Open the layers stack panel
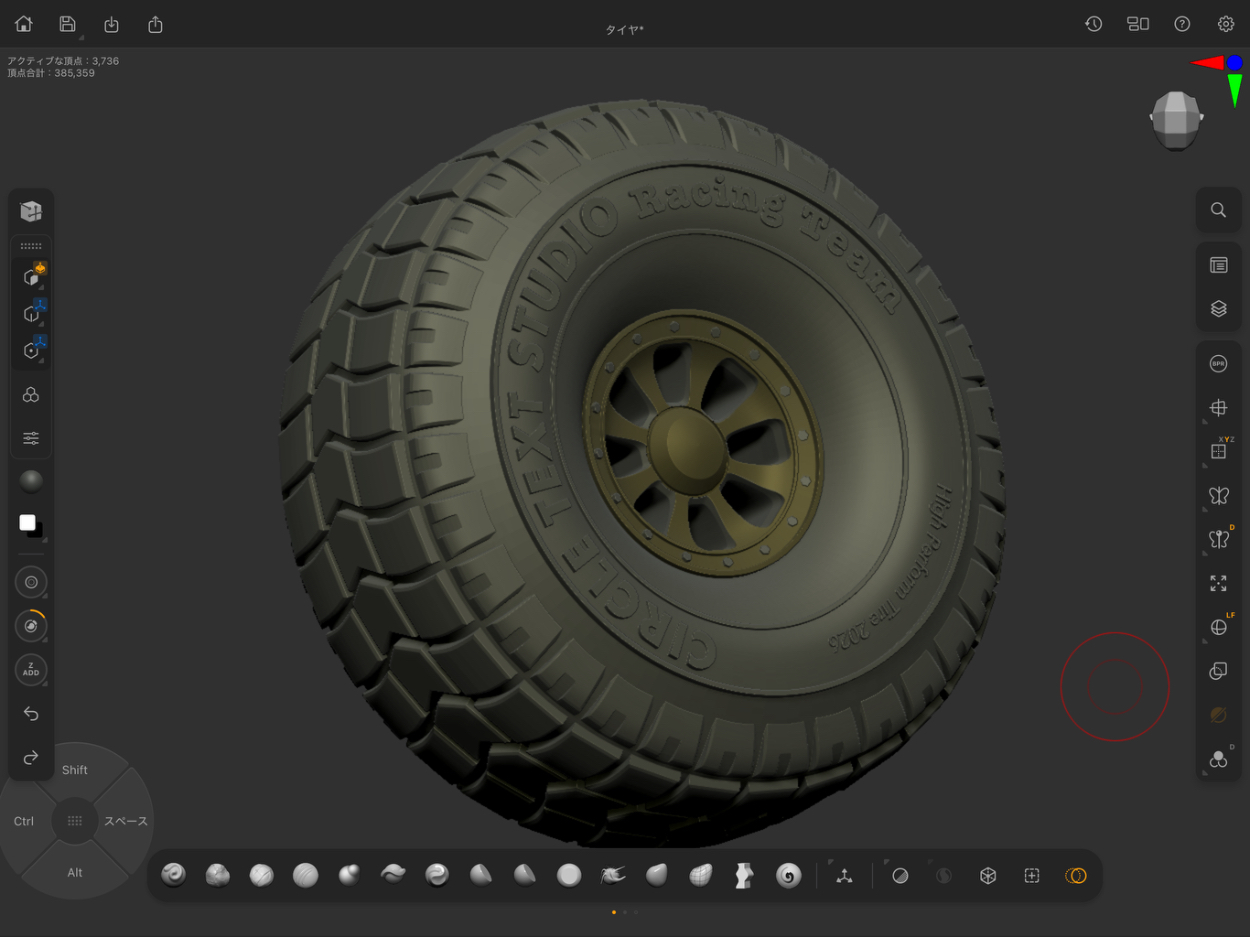The height and width of the screenshot is (937, 1250). point(1218,309)
